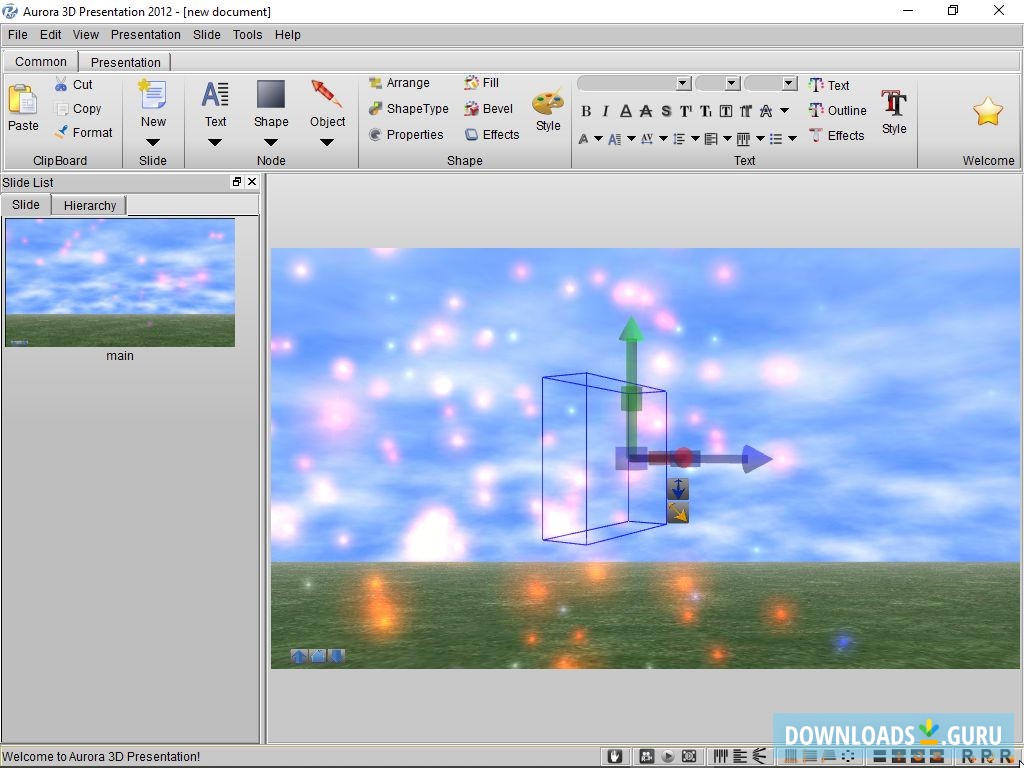
Task: Switch to the Hierarchy tab
Action: (88, 205)
